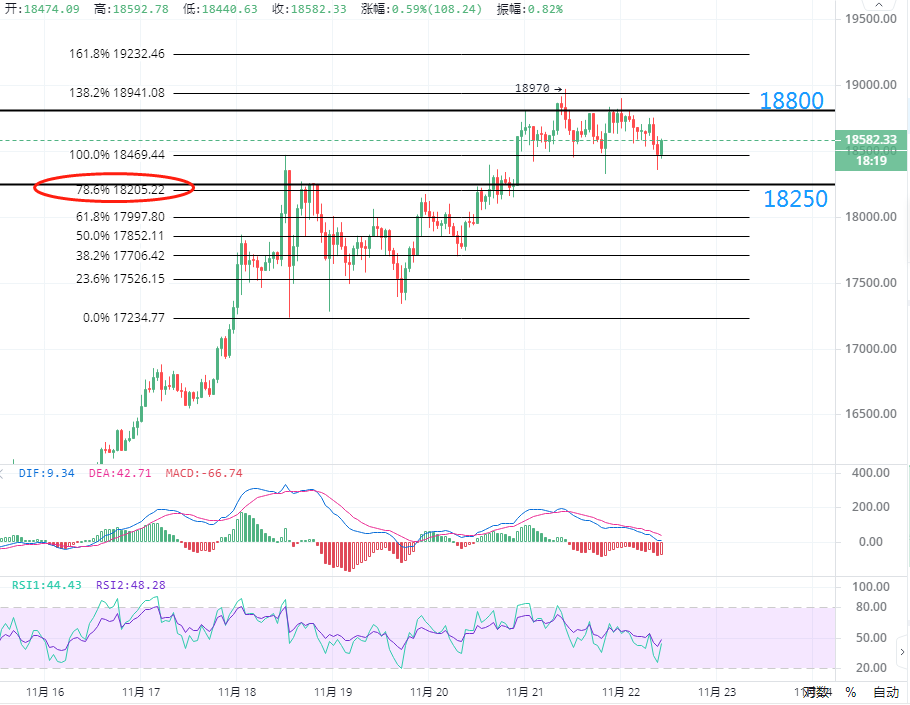Screen dimensions: 910x705
Task: Click the 18:19 countdown label on price axis
Action: coord(871,161)
